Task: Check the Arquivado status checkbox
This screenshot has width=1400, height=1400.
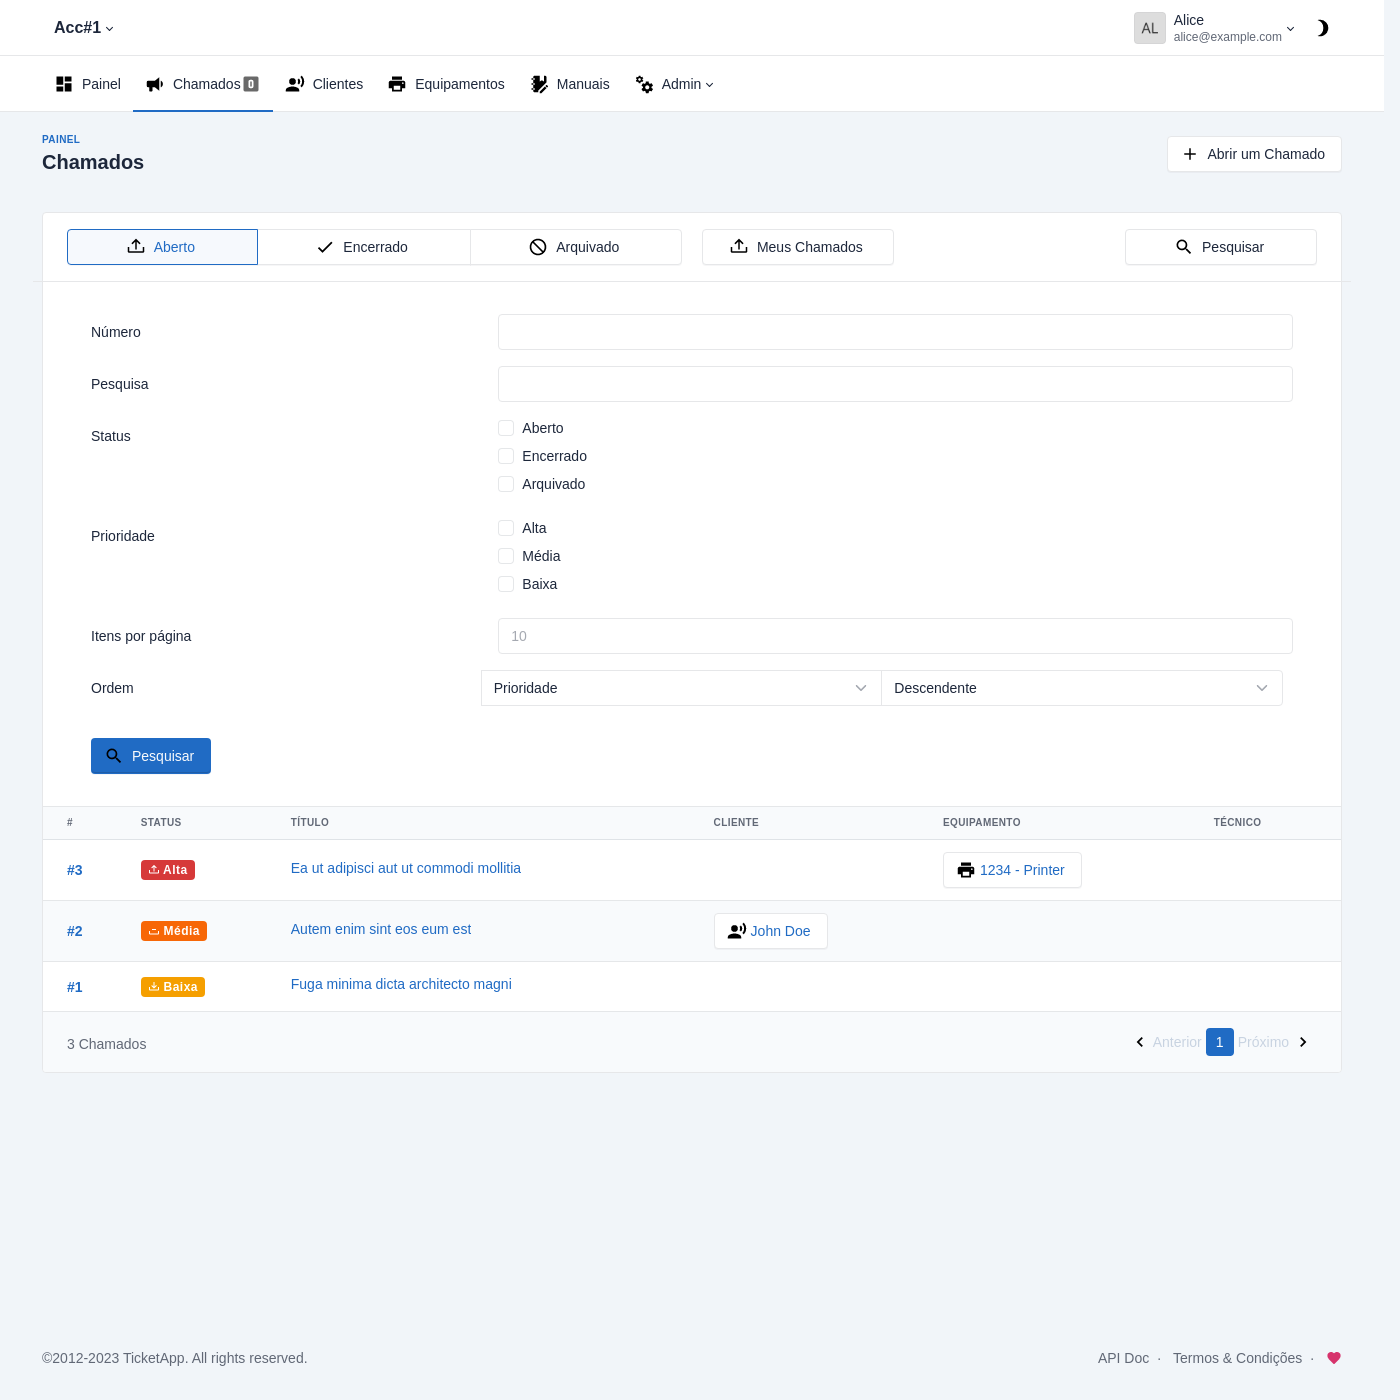Action: (506, 484)
